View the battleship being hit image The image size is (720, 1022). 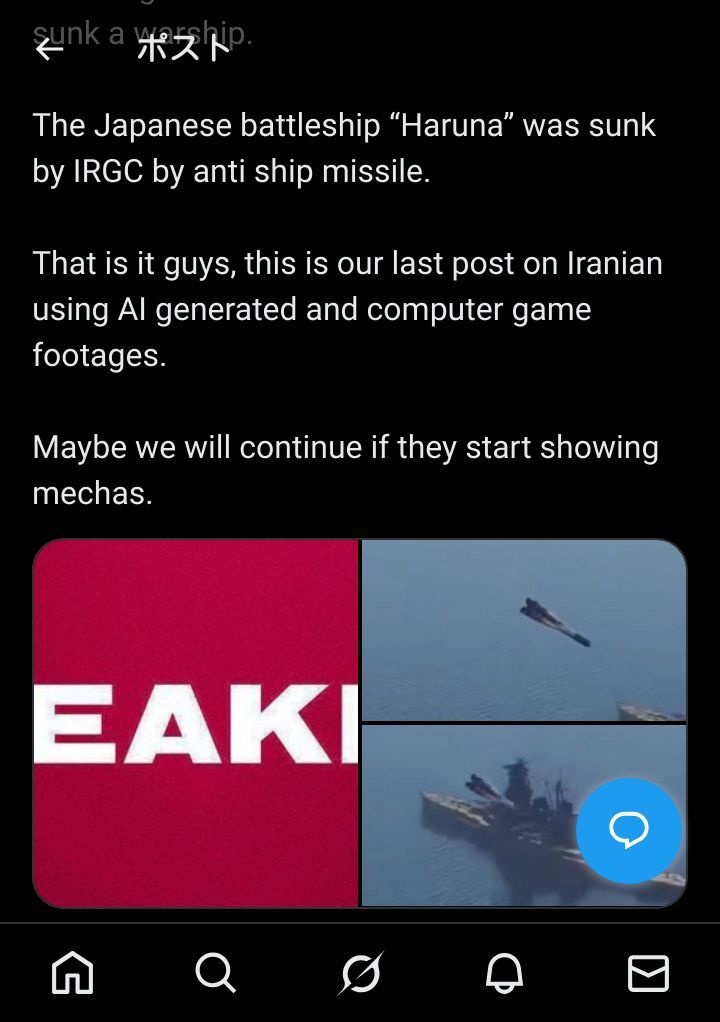524,815
